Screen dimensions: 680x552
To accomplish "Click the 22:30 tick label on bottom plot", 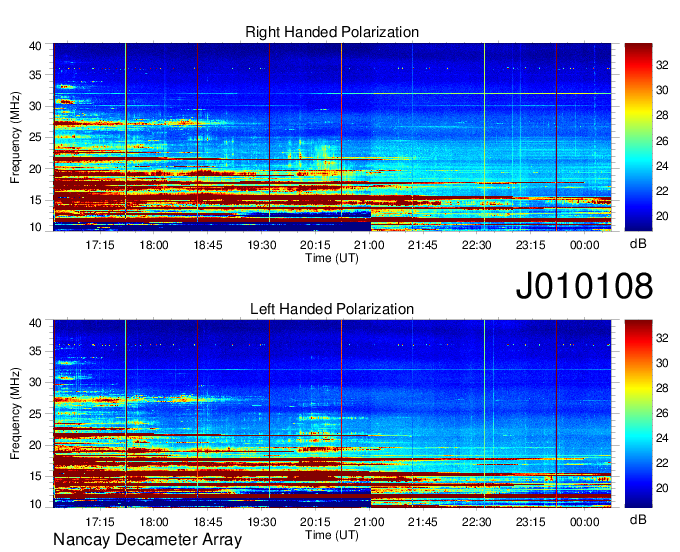I will pyautogui.click(x=477, y=522).
